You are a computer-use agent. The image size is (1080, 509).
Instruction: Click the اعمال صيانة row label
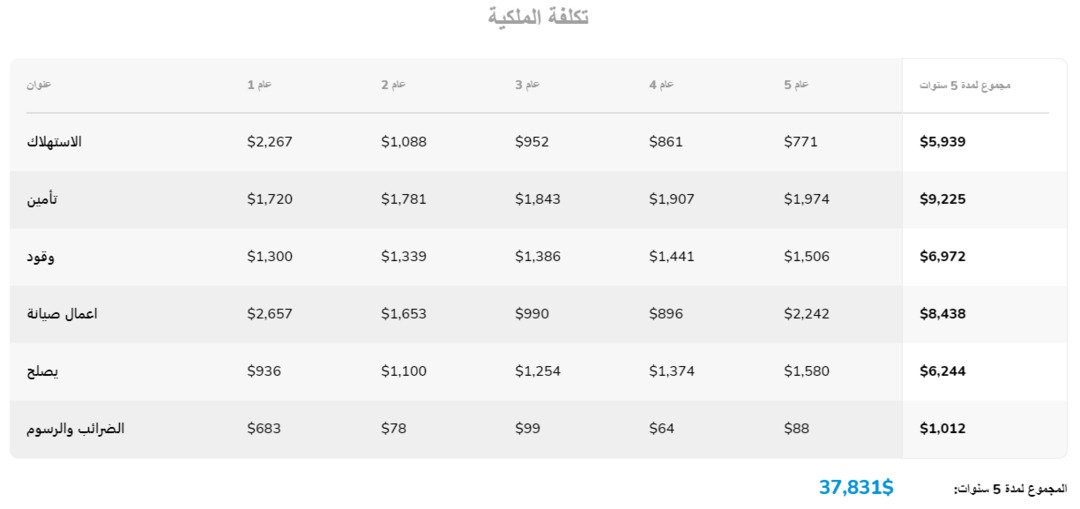[62, 314]
